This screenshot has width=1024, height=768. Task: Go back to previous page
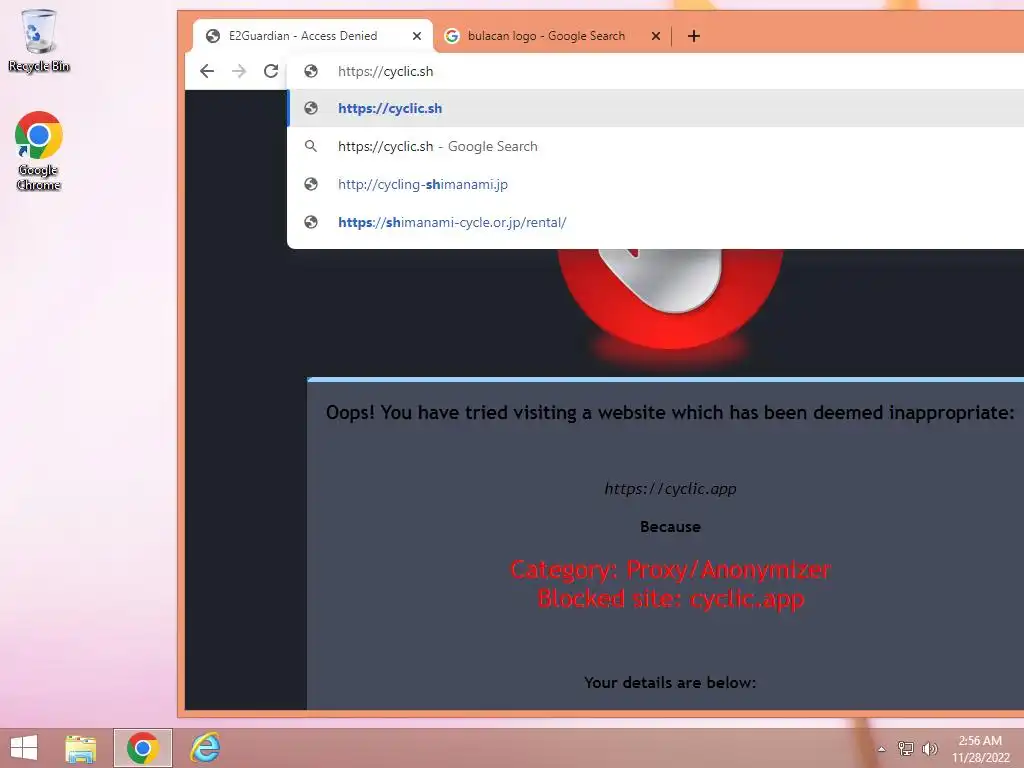(x=207, y=71)
